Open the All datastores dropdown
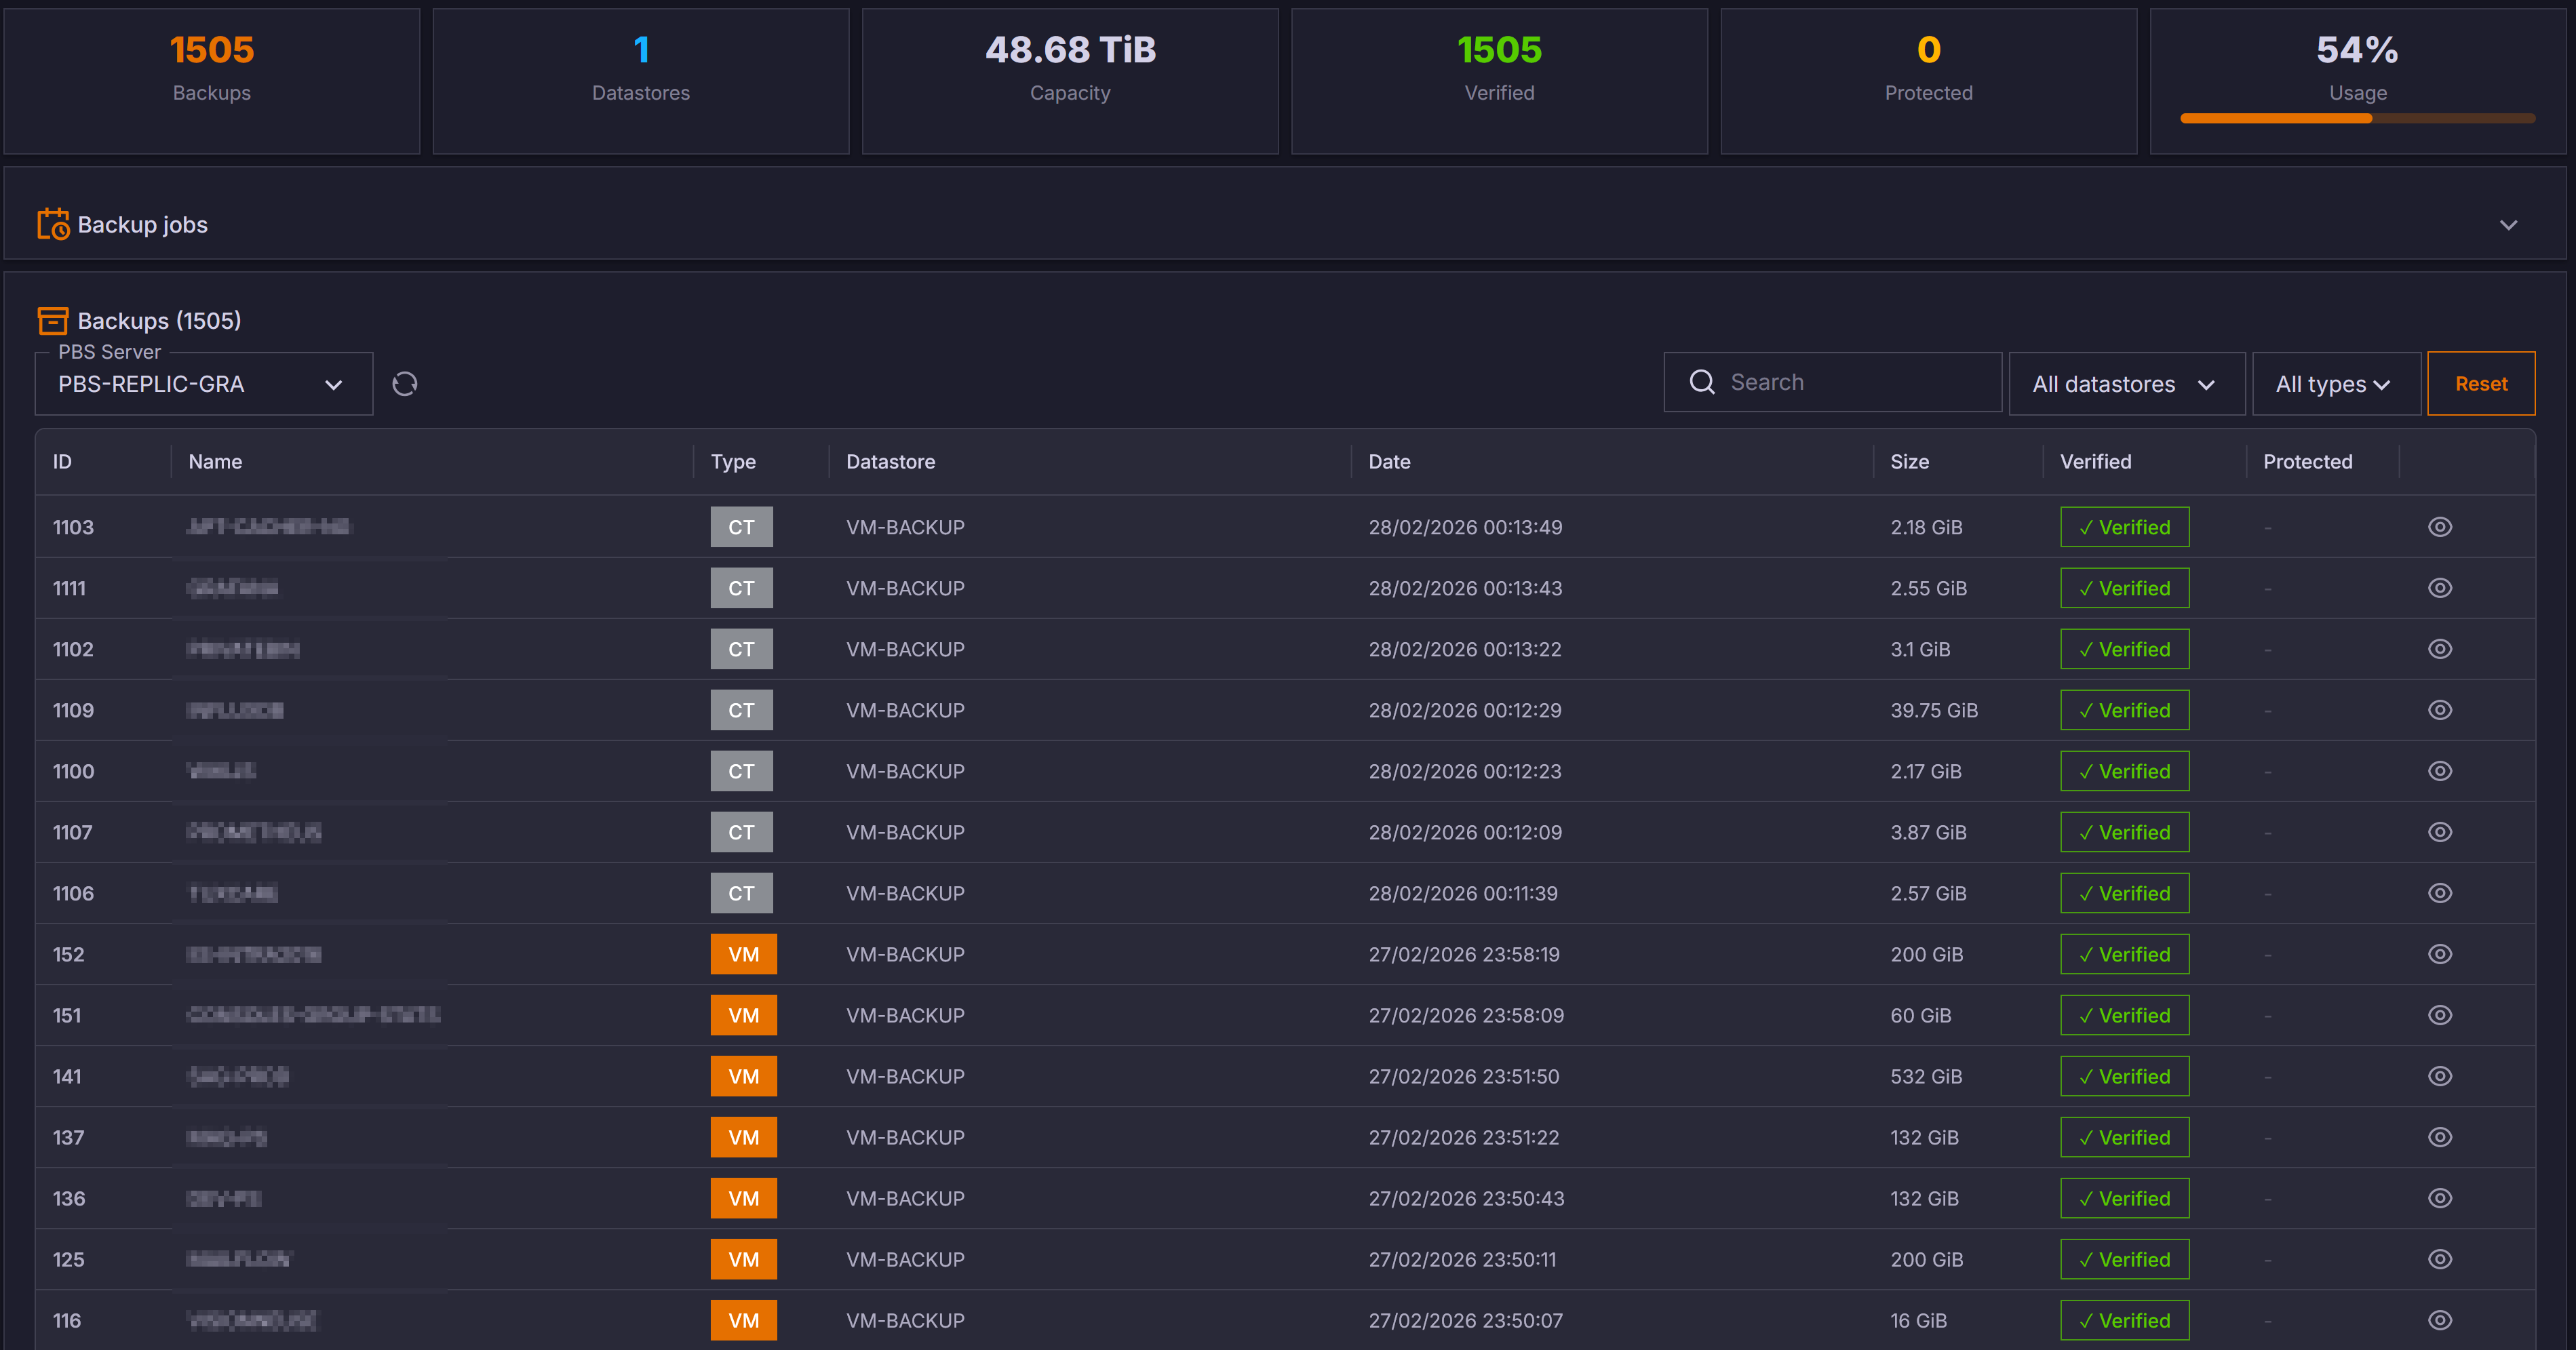Screen dimensions: 2576x1350 click(2126, 383)
